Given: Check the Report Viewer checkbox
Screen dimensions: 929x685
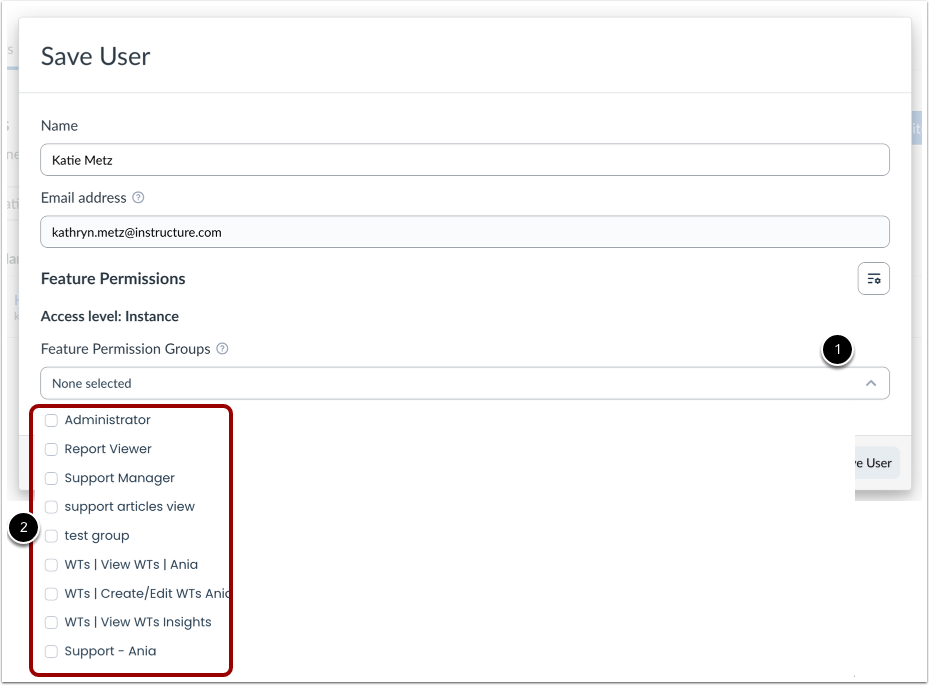Looking at the screenshot, I should pyautogui.click(x=51, y=449).
